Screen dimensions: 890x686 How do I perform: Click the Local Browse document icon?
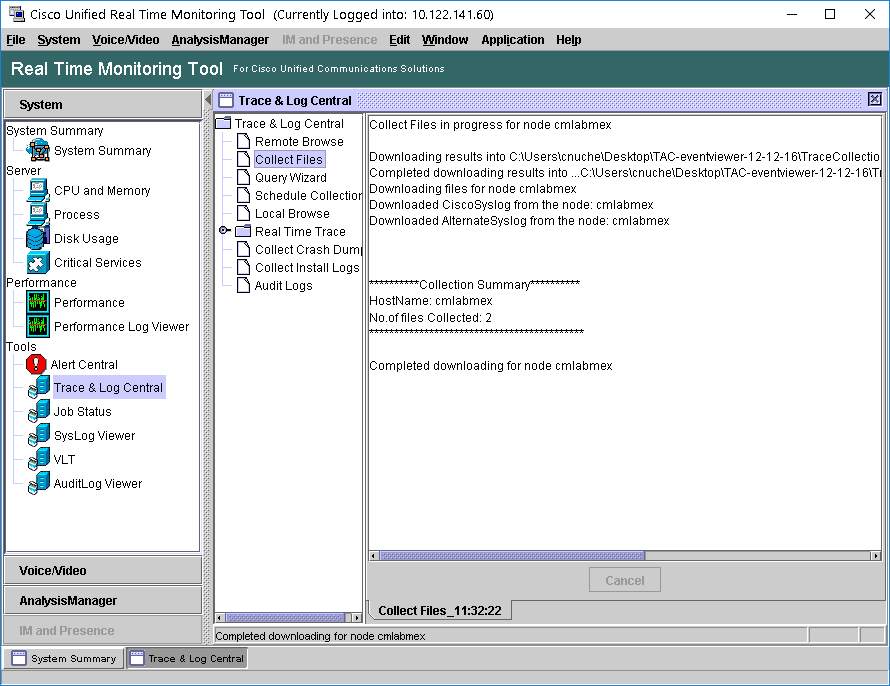244,213
